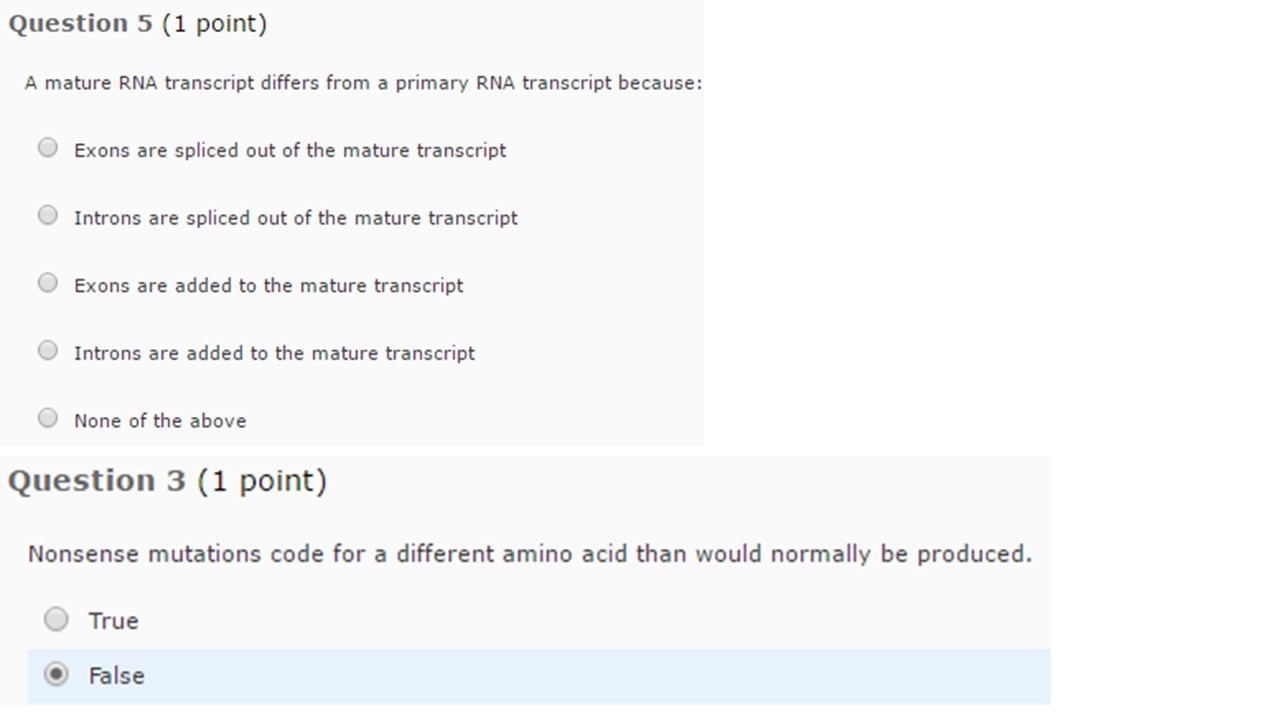Click the 'True' answer label
Screen dimensions: 1280x720
[113, 621]
